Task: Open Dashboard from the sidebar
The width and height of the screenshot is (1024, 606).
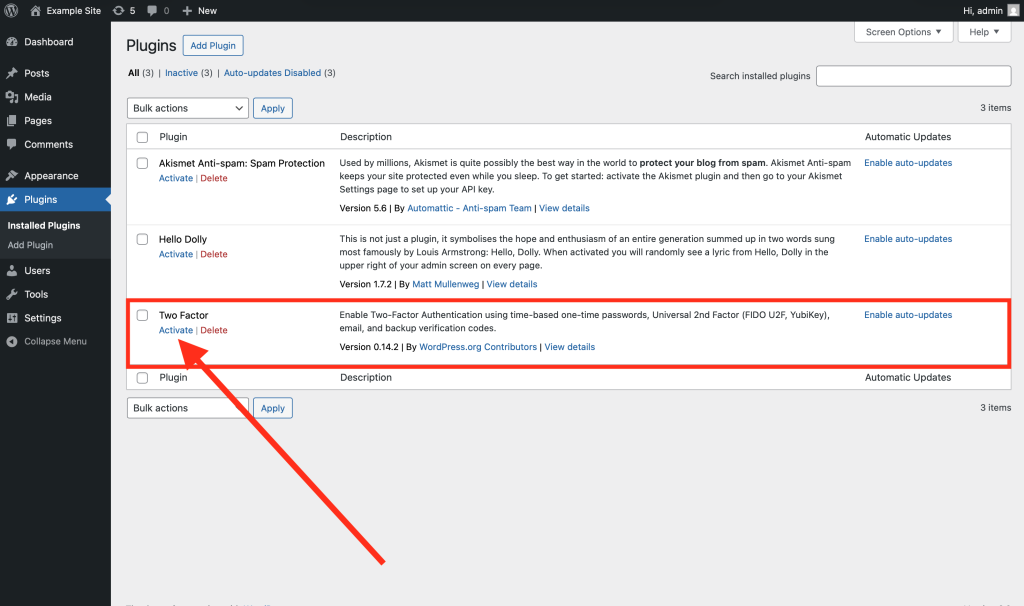Action: coord(48,42)
